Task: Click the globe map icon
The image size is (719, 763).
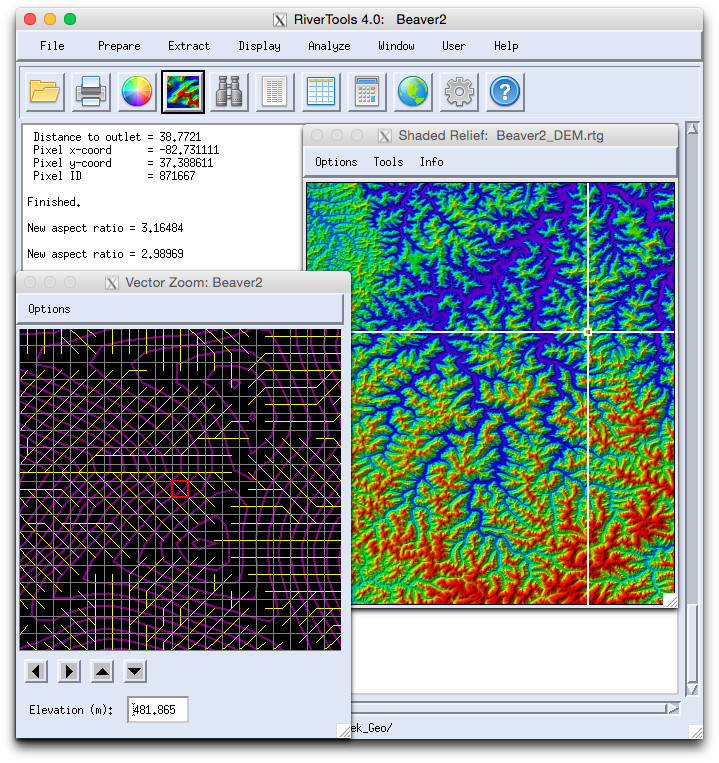Action: click(x=413, y=93)
